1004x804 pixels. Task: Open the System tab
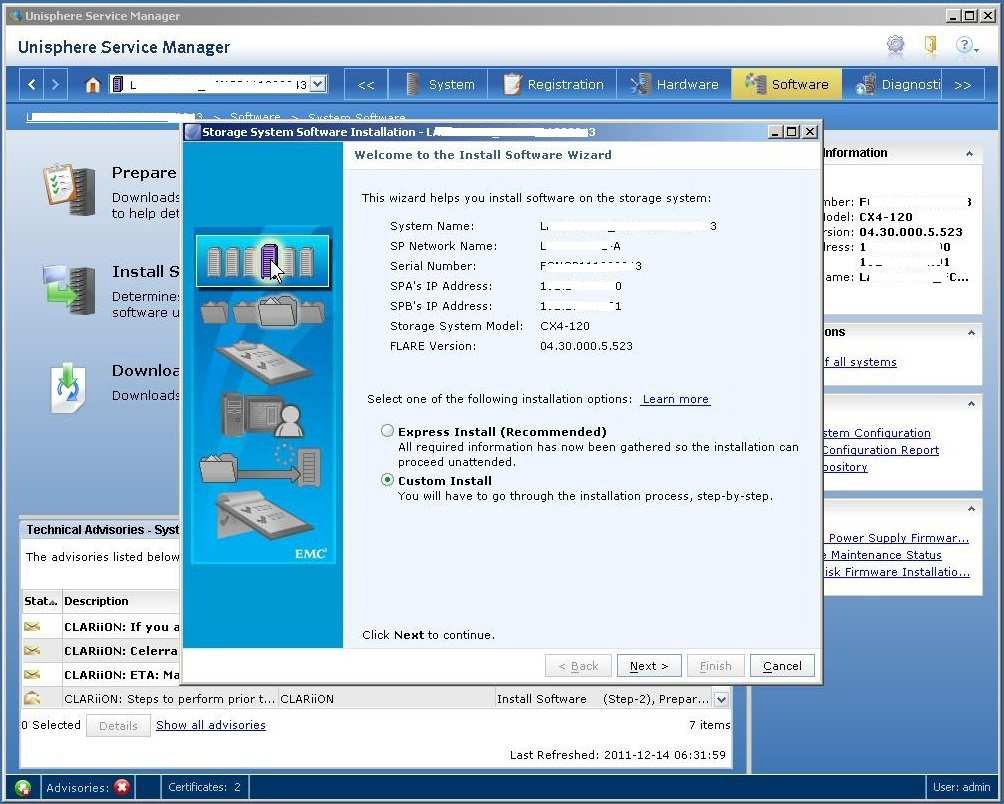(x=438, y=84)
